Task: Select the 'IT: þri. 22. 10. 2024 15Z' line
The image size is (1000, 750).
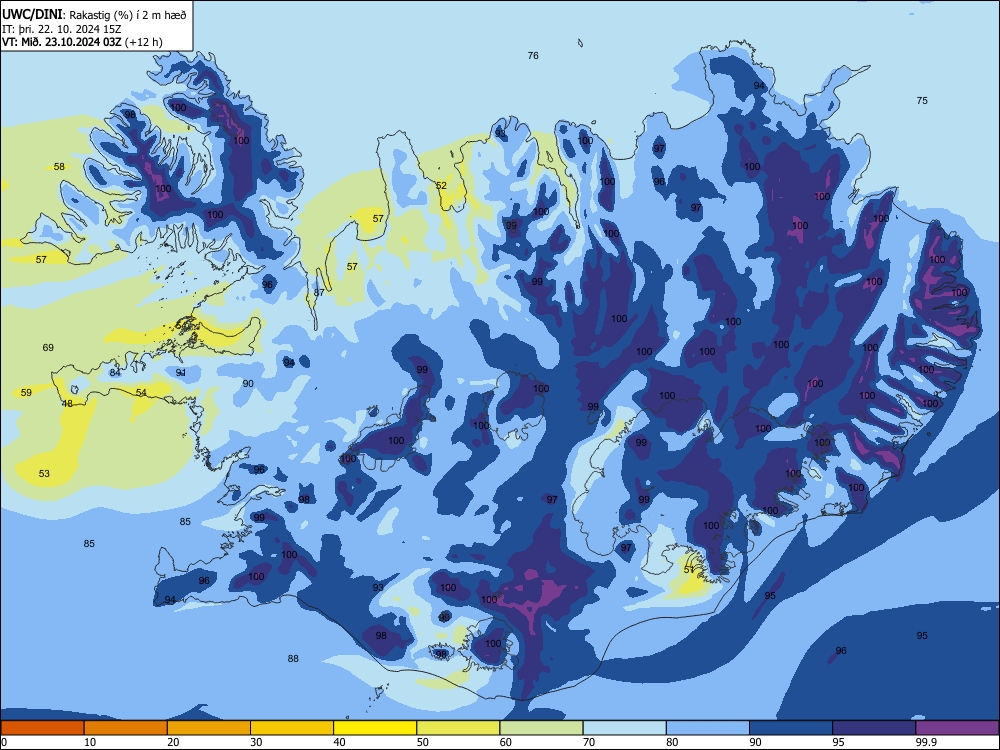Action: point(62,29)
